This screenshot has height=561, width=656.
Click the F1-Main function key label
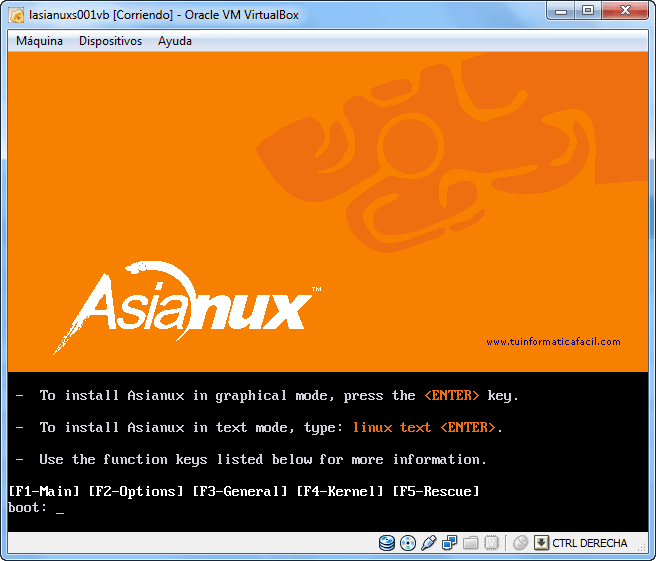tap(44, 491)
